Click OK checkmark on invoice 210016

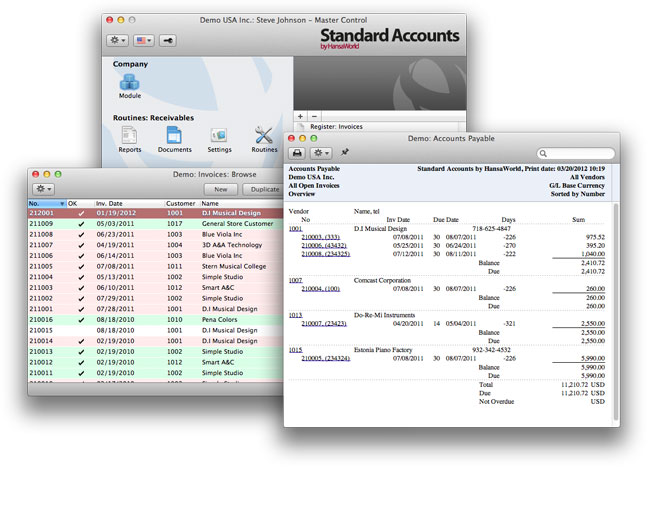(81, 320)
